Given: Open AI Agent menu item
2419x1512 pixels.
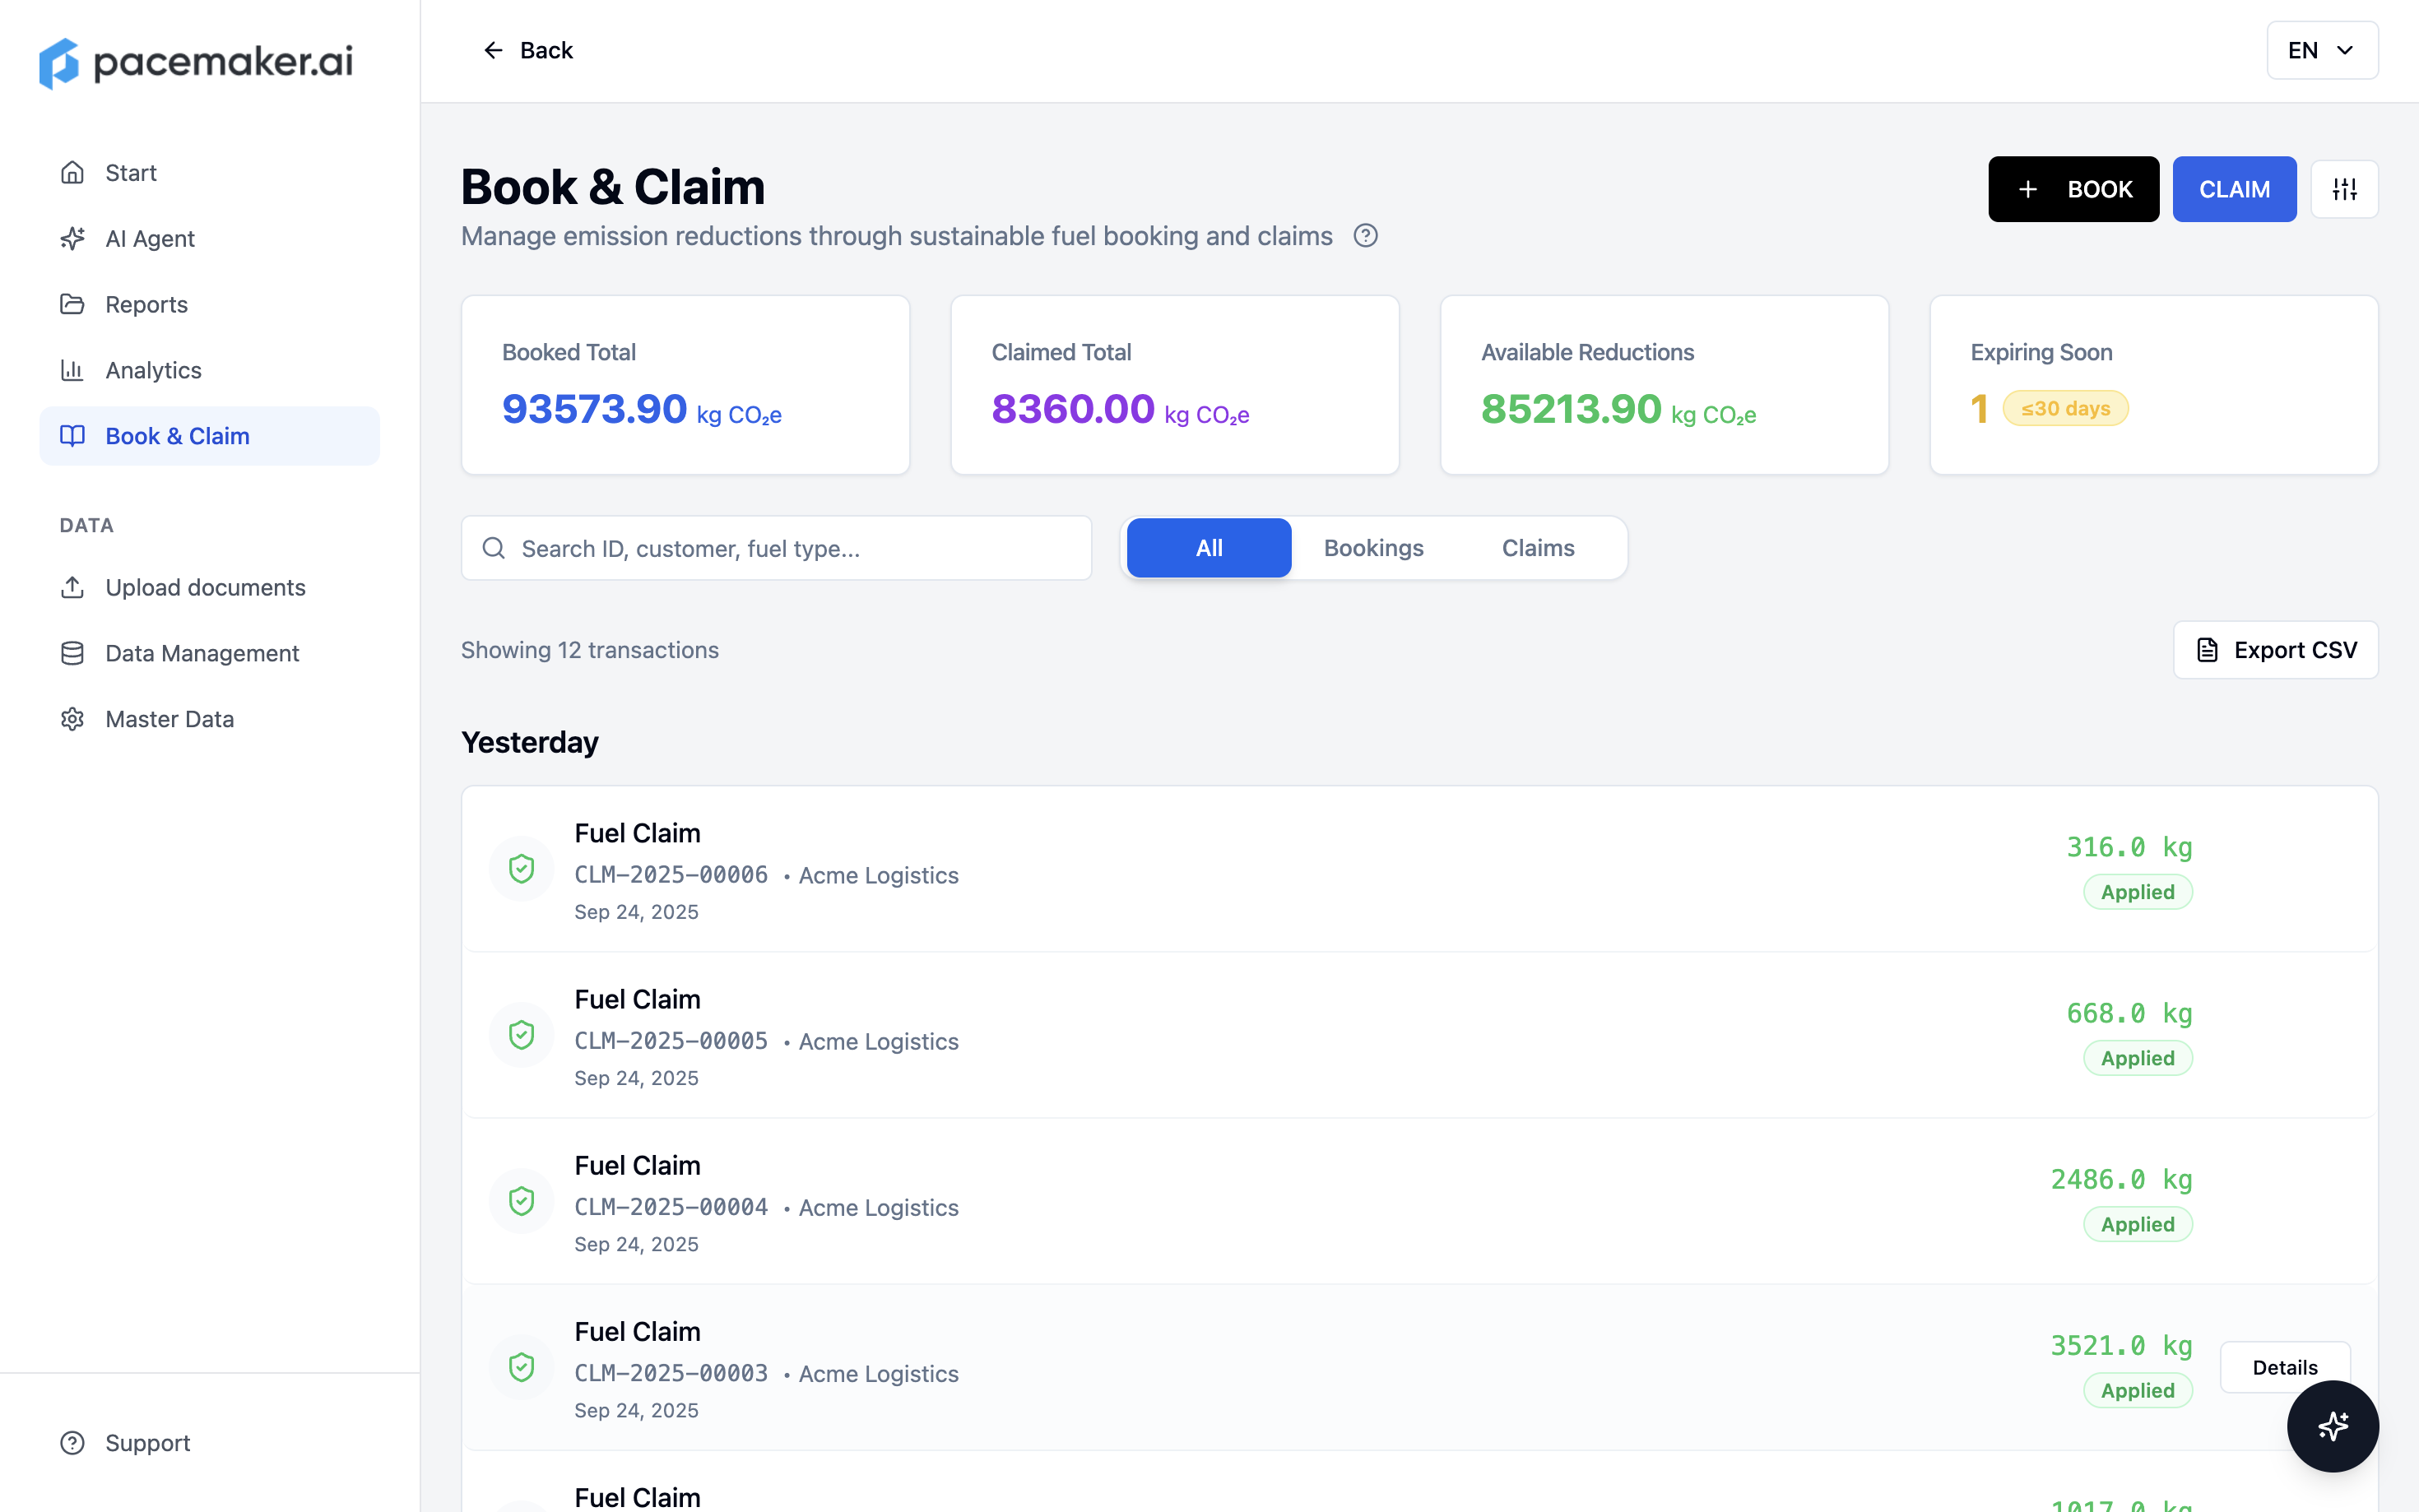Looking at the screenshot, I should tap(209, 238).
